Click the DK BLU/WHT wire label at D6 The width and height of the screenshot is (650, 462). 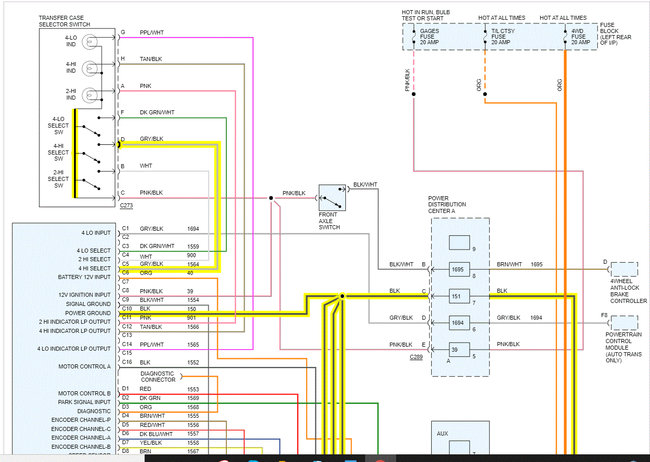pos(156,434)
